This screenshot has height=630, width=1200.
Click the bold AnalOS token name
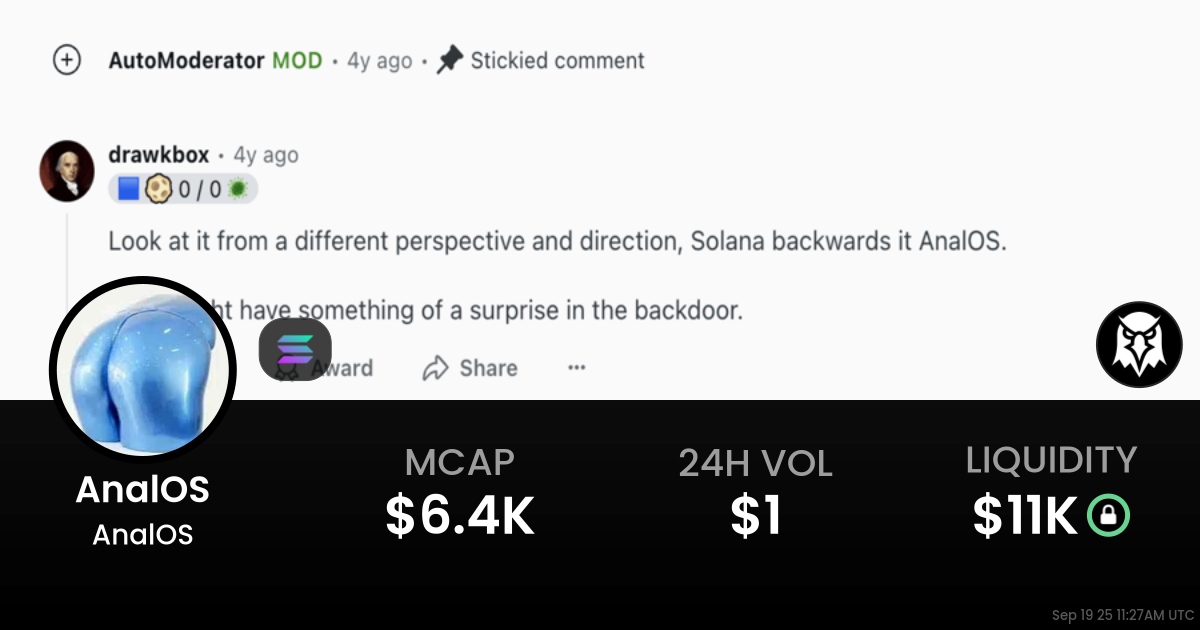[x=143, y=490]
